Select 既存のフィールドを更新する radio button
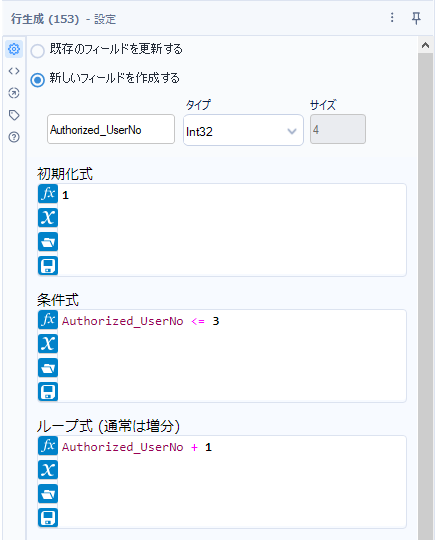 (38, 51)
